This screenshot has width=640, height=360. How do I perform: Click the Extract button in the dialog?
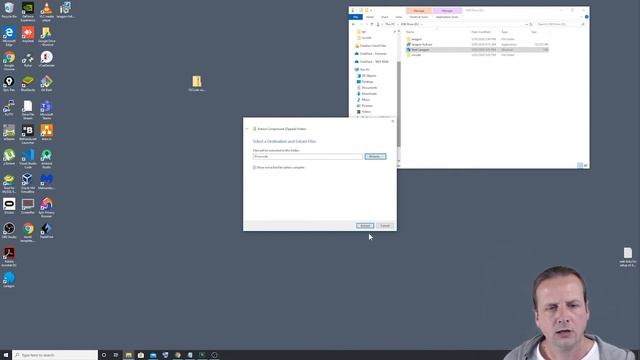tap(364, 226)
